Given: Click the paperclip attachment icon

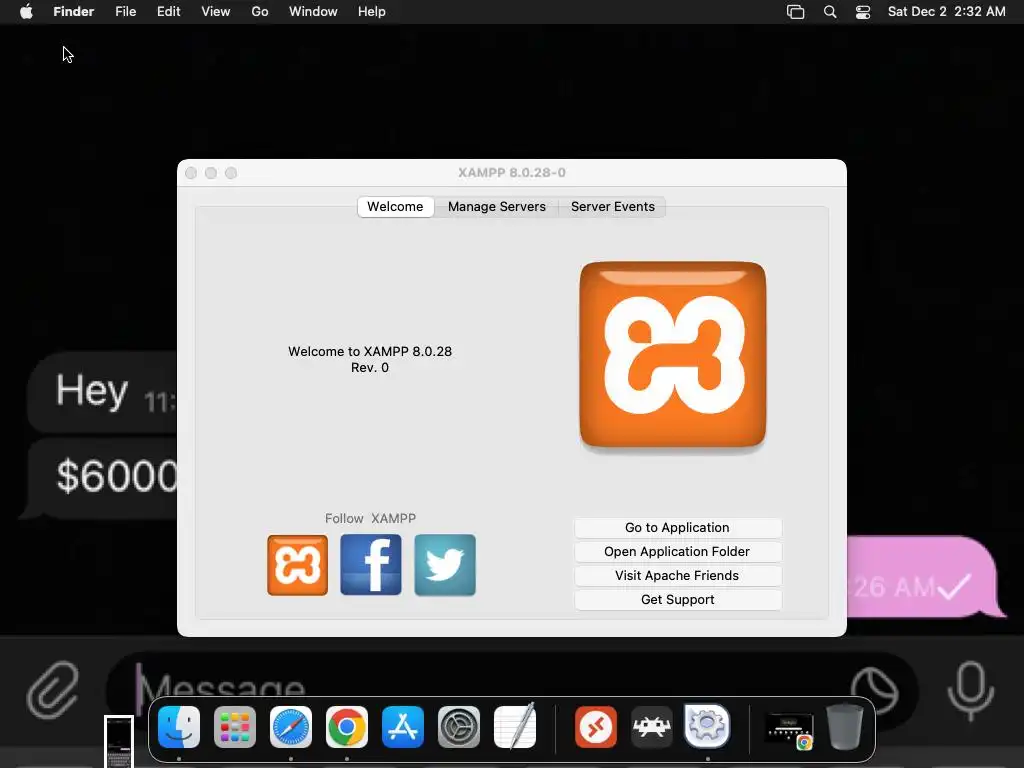Looking at the screenshot, I should coord(53,689).
